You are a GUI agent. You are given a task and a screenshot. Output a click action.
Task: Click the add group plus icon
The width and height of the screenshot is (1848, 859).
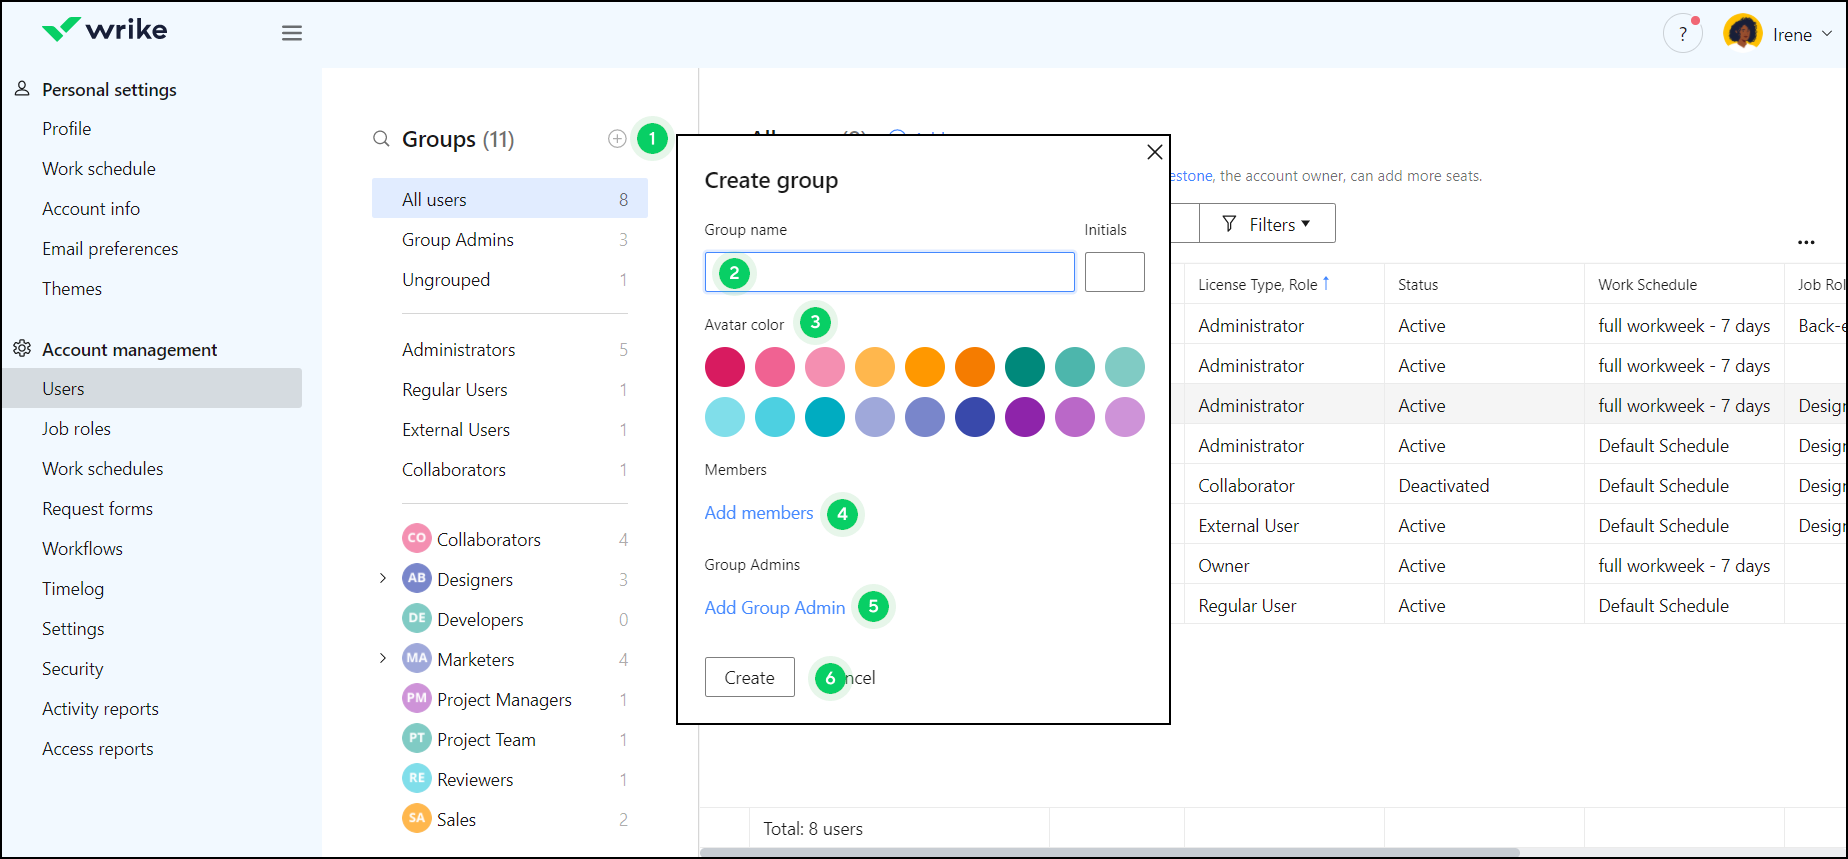[x=617, y=139]
